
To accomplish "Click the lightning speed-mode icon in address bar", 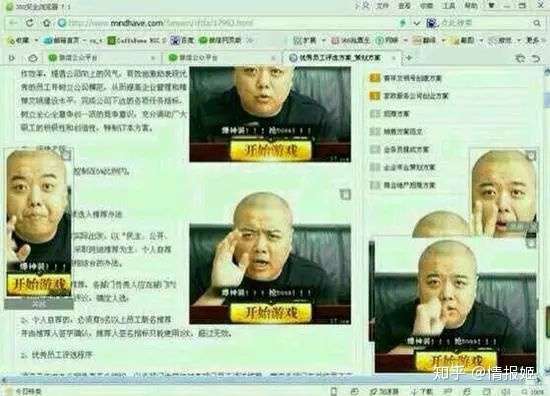I will point(403,24).
